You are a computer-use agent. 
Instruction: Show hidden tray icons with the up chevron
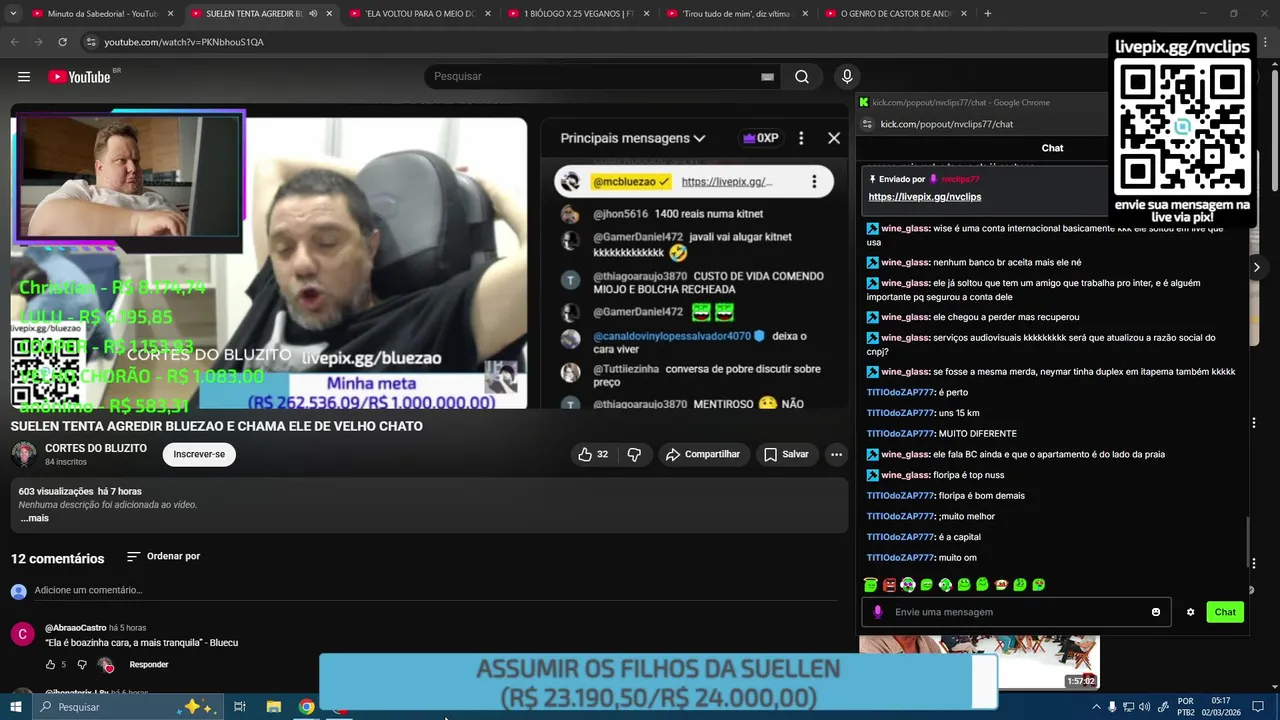click(1096, 707)
